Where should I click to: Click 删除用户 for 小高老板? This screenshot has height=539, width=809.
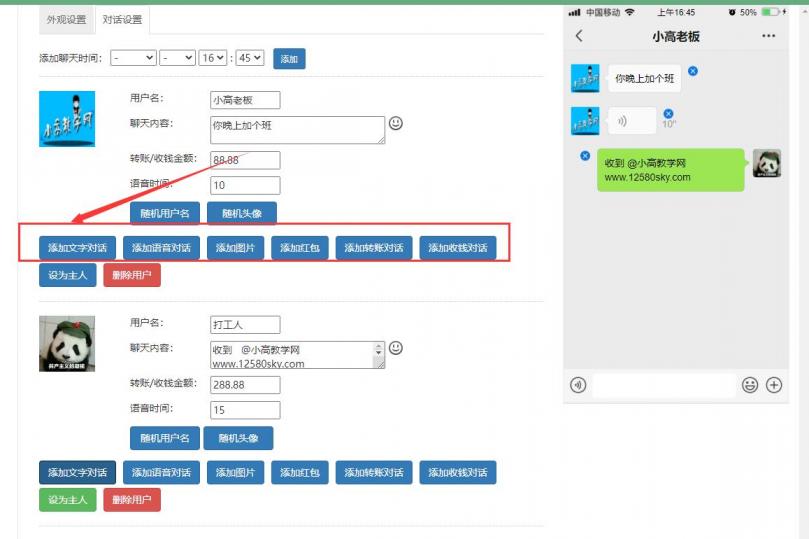[132, 275]
